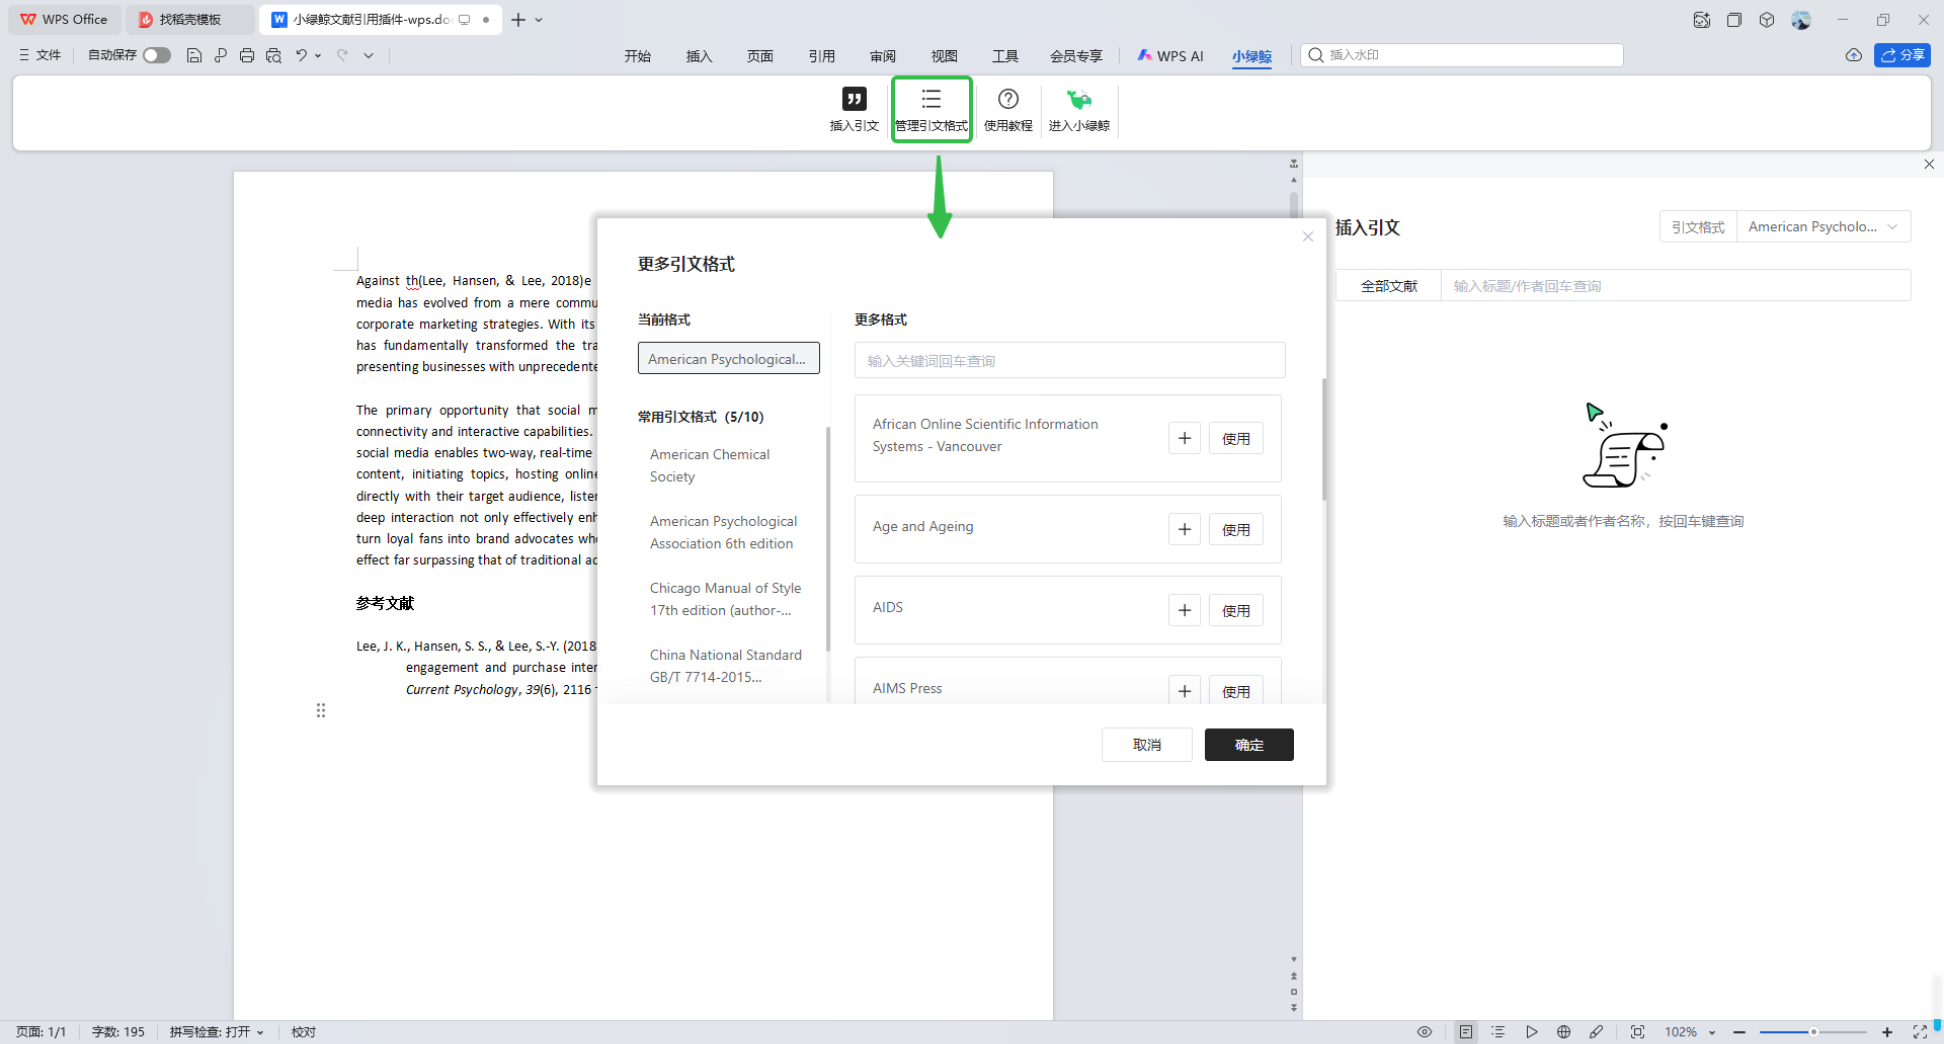Add AIDS format with plus icon

click(x=1184, y=610)
